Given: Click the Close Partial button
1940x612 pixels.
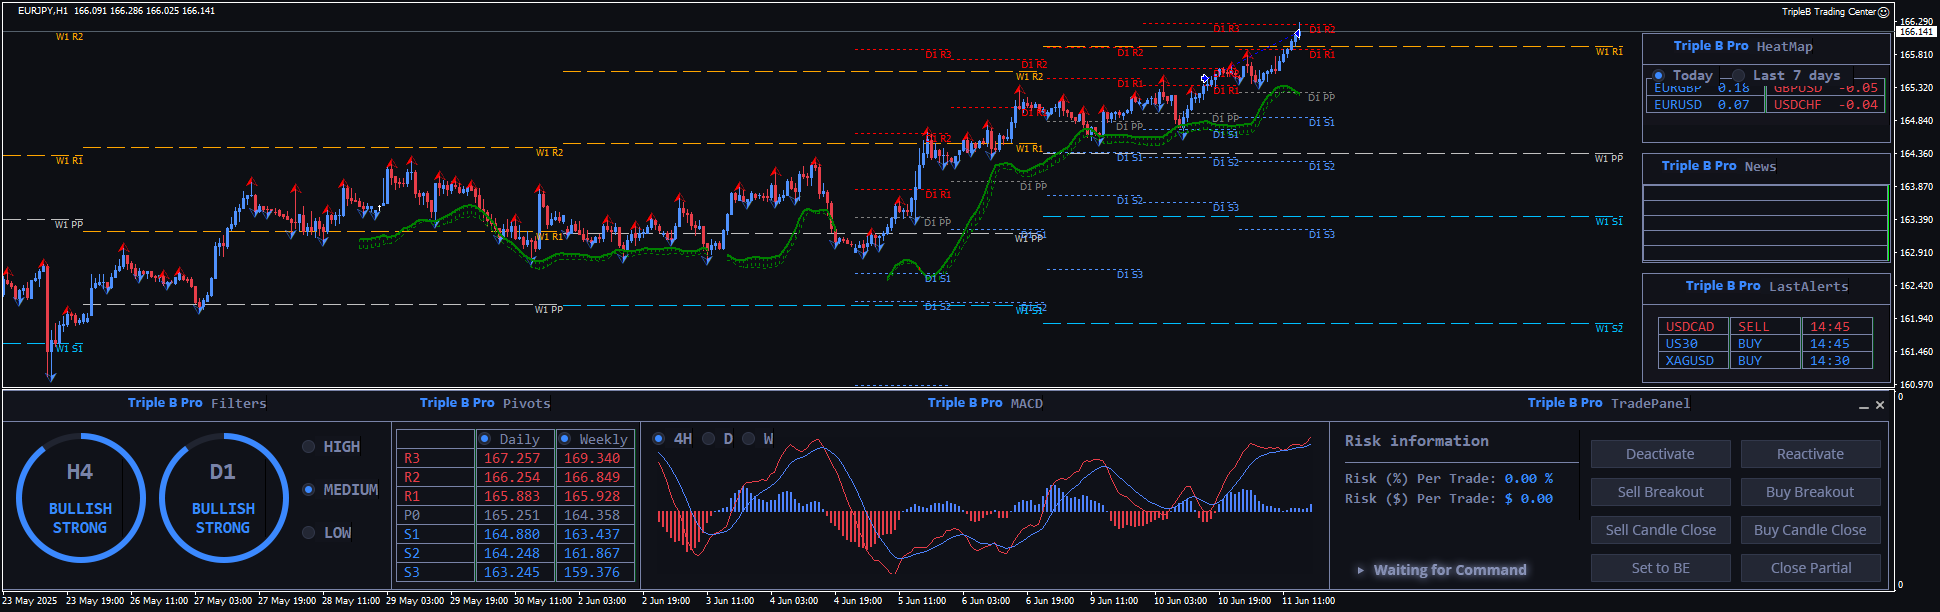Looking at the screenshot, I should click(x=1810, y=568).
